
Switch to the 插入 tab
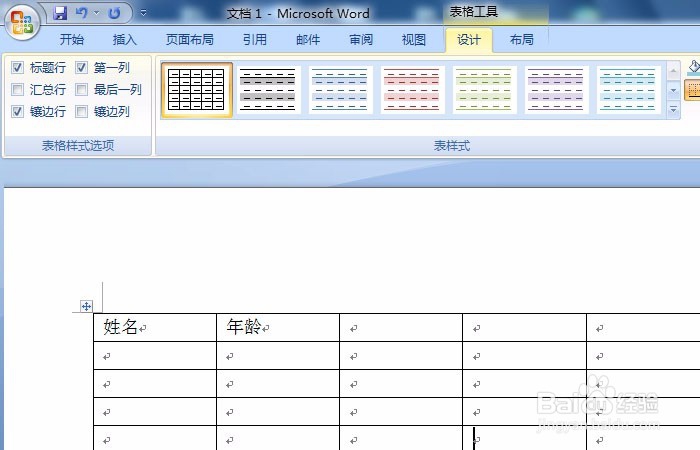[x=125, y=40]
